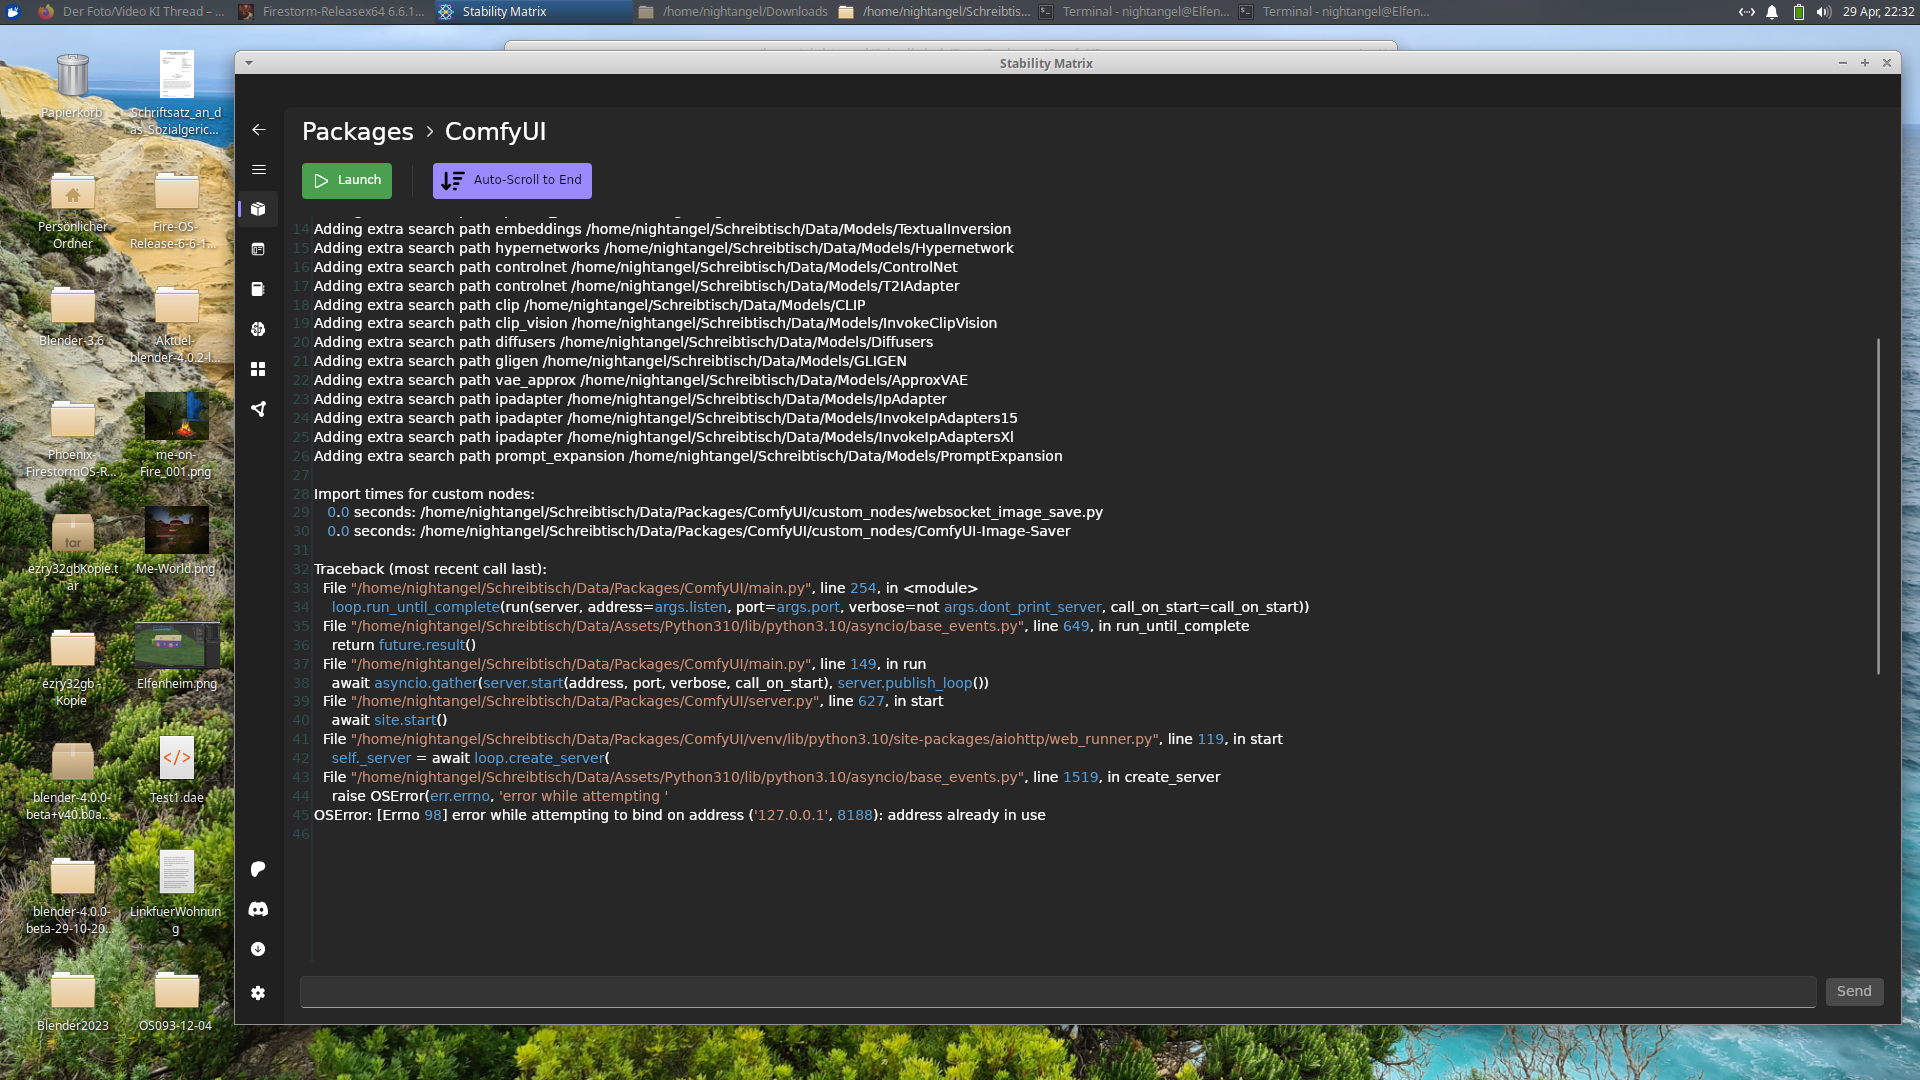Viewport: 1920px width, 1080px height.
Task: Click the Patreon icon in sidebar
Action: [x=258, y=869]
